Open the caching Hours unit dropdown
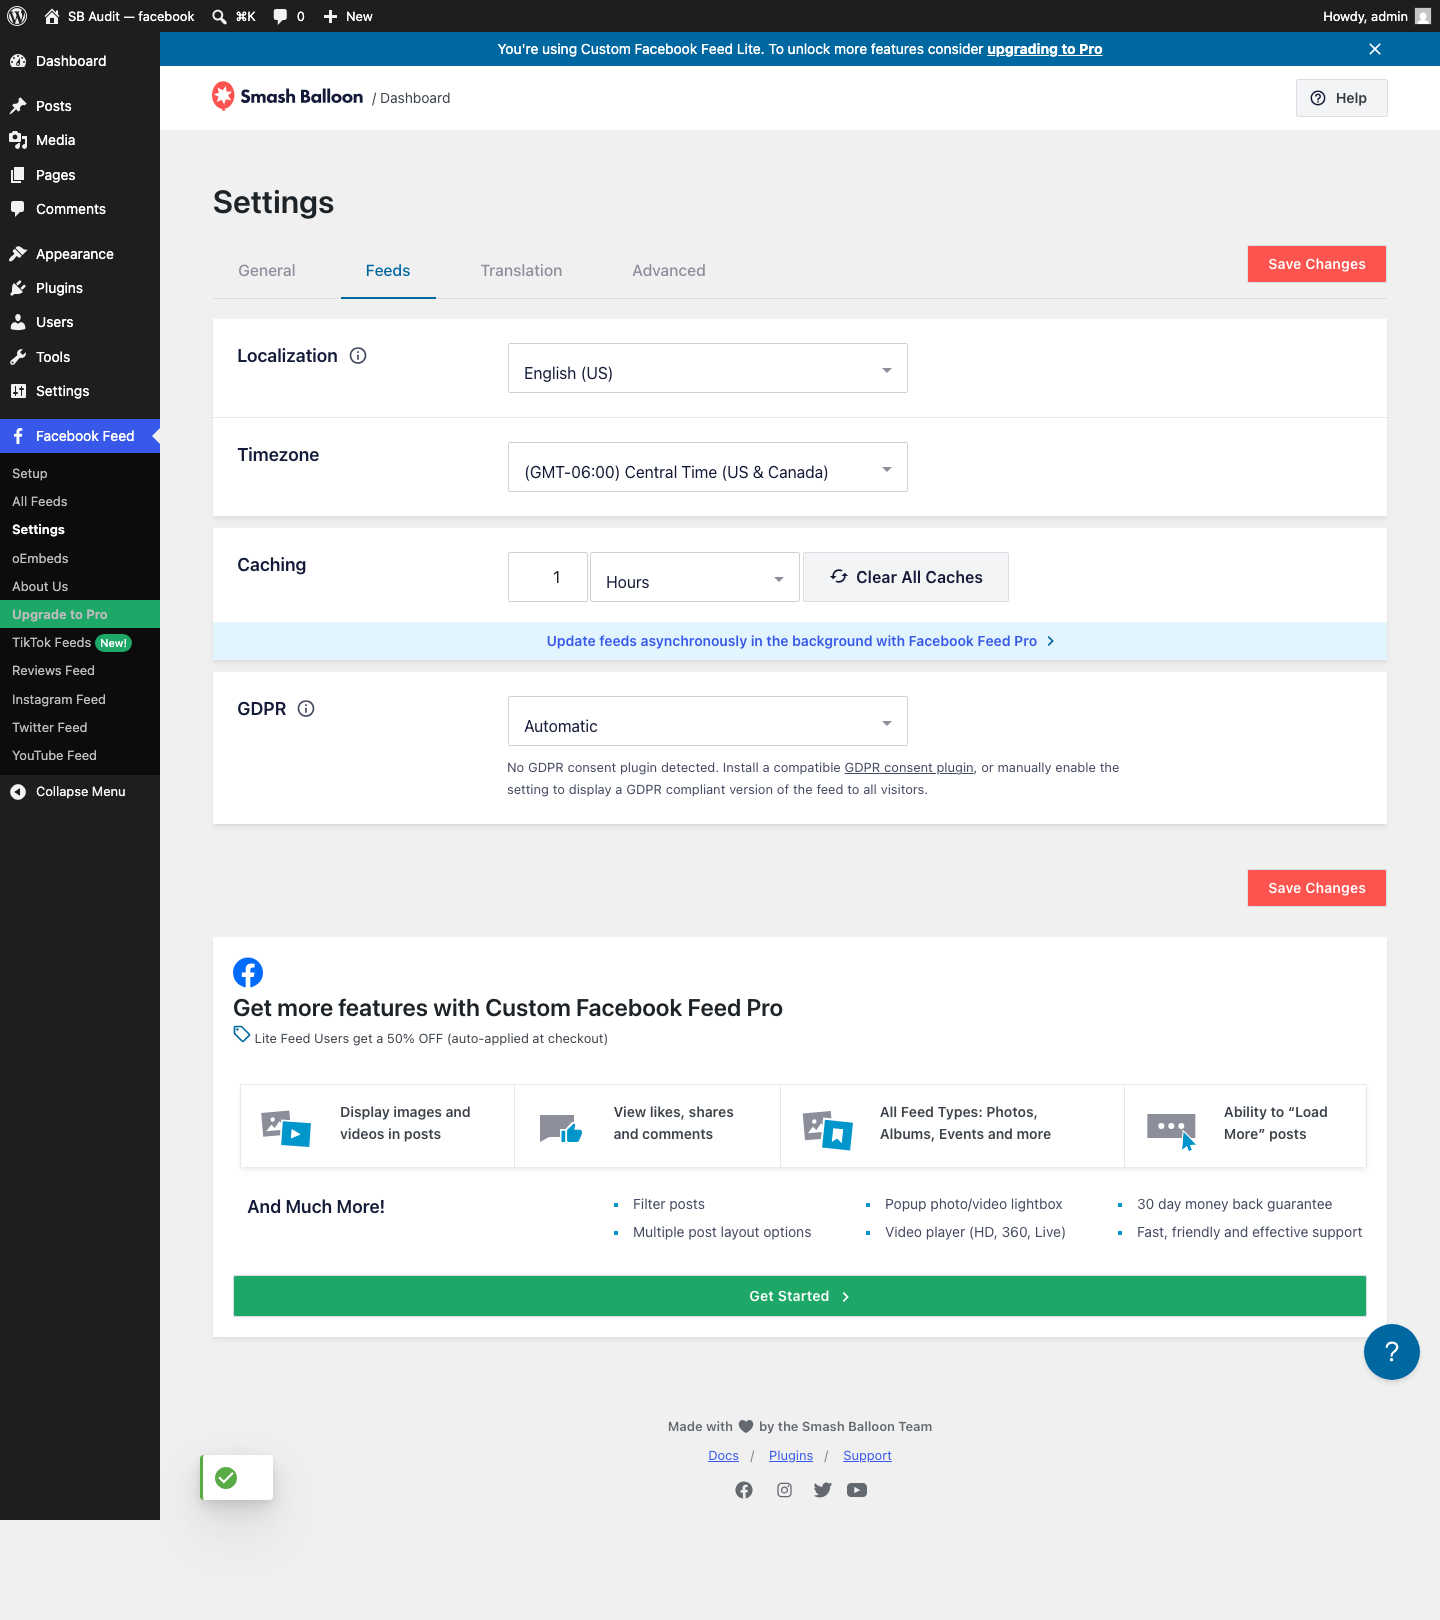1440x1620 pixels. (695, 577)
